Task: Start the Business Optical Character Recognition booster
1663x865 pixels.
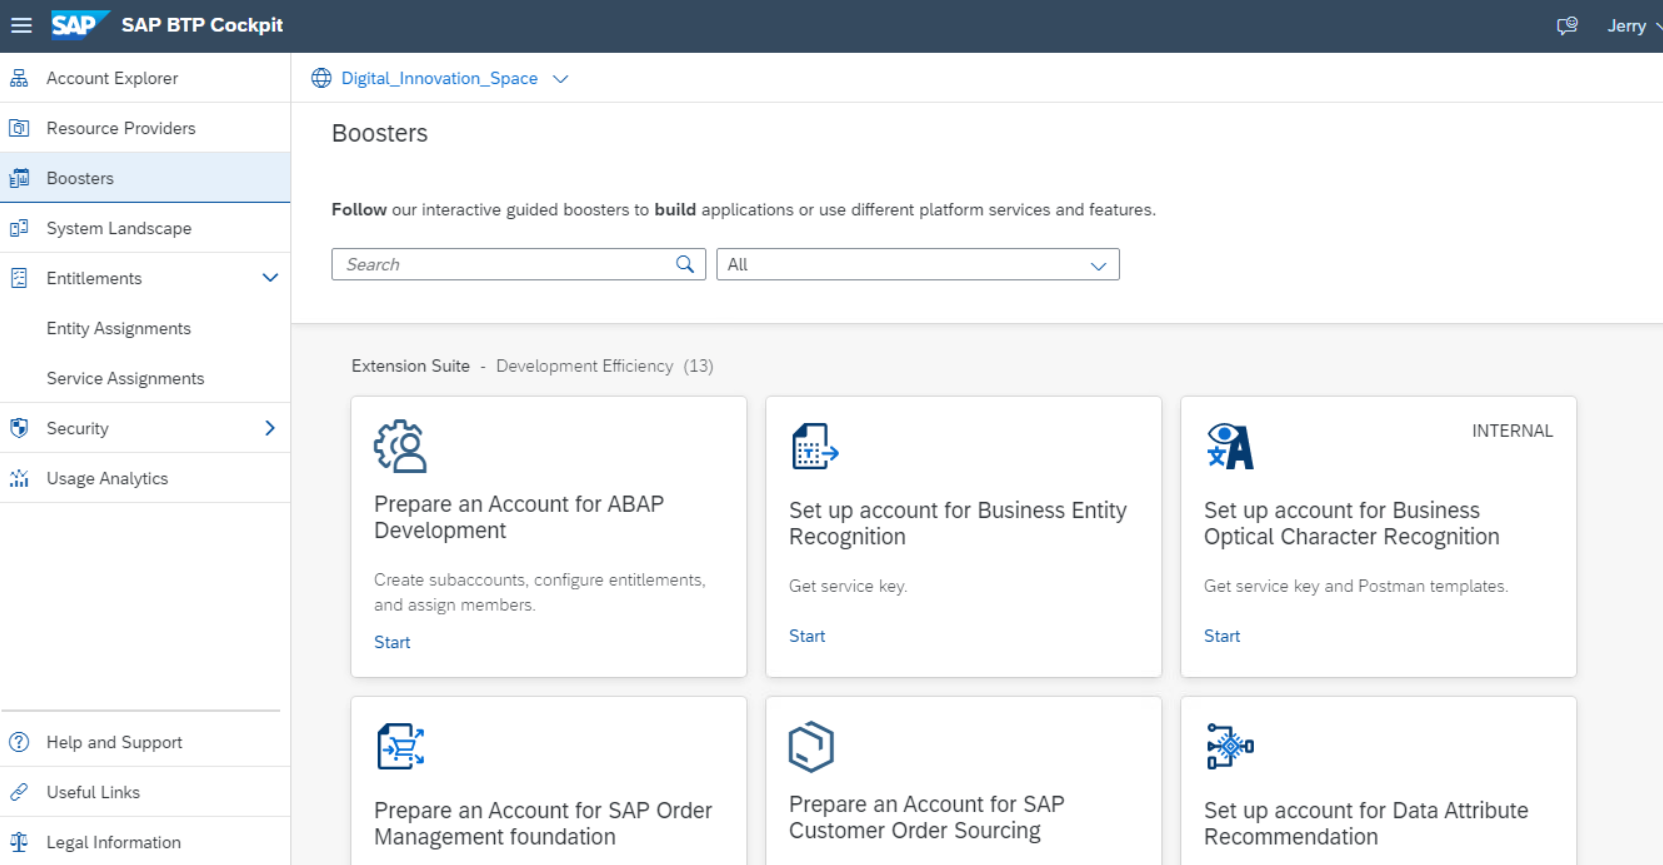Action: pos(1222,636)
